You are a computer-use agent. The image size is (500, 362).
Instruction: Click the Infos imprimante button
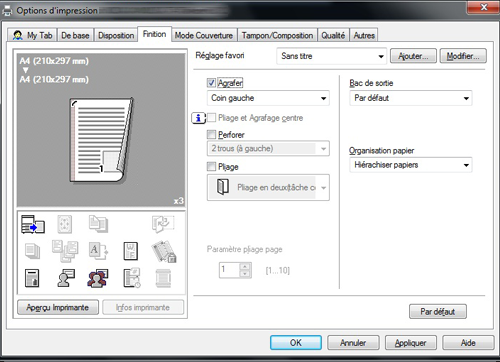(x=143, y=307)
